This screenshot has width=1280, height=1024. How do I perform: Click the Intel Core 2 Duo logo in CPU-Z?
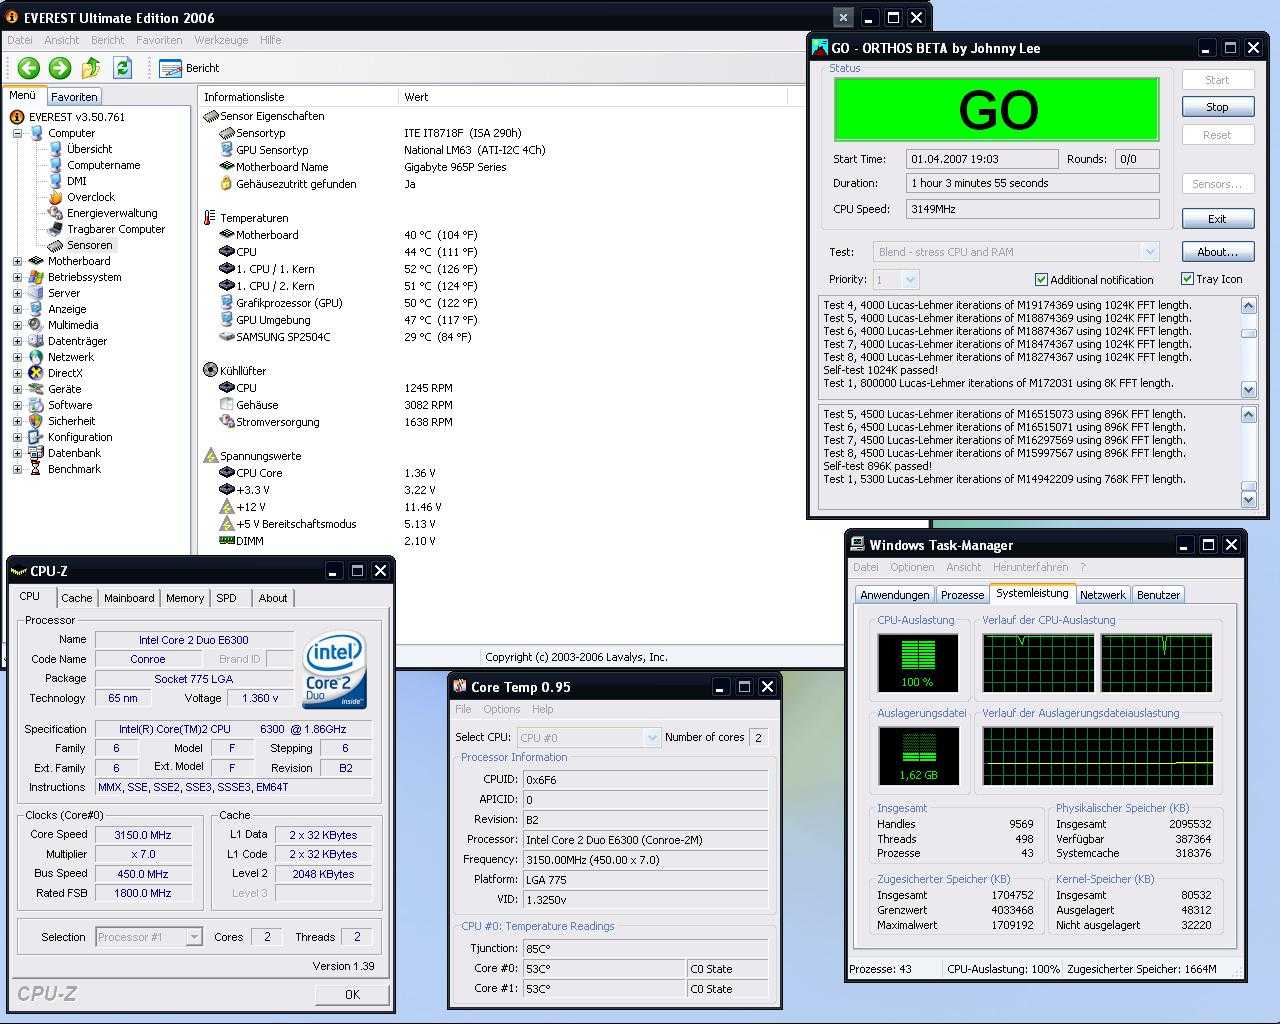335,669
